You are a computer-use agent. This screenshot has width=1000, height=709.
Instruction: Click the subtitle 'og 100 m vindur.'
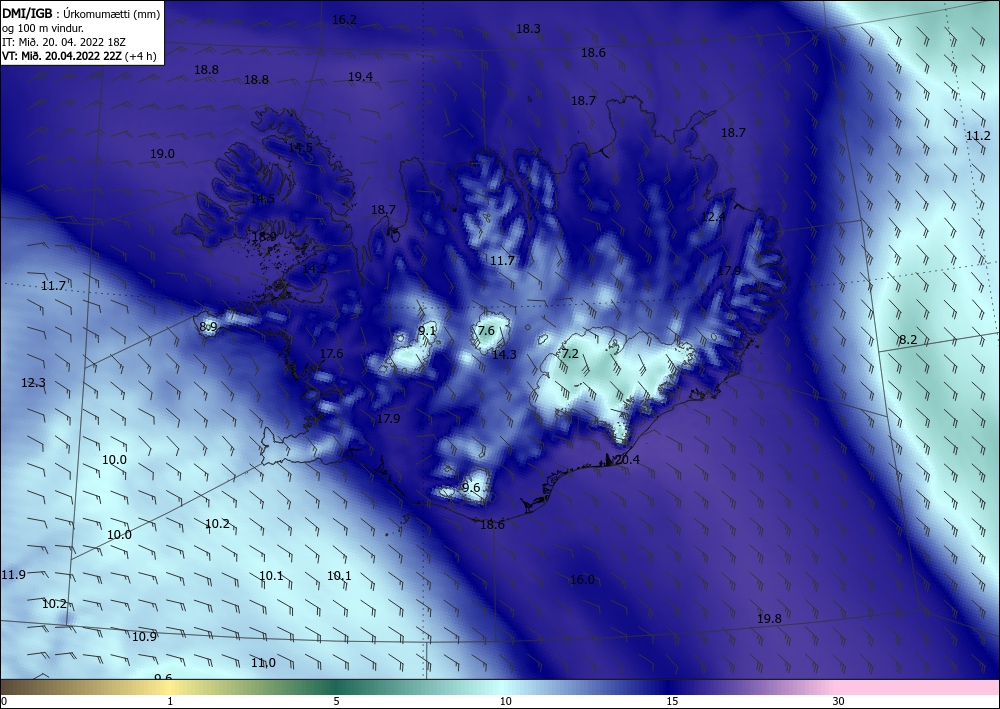point(43,28)
